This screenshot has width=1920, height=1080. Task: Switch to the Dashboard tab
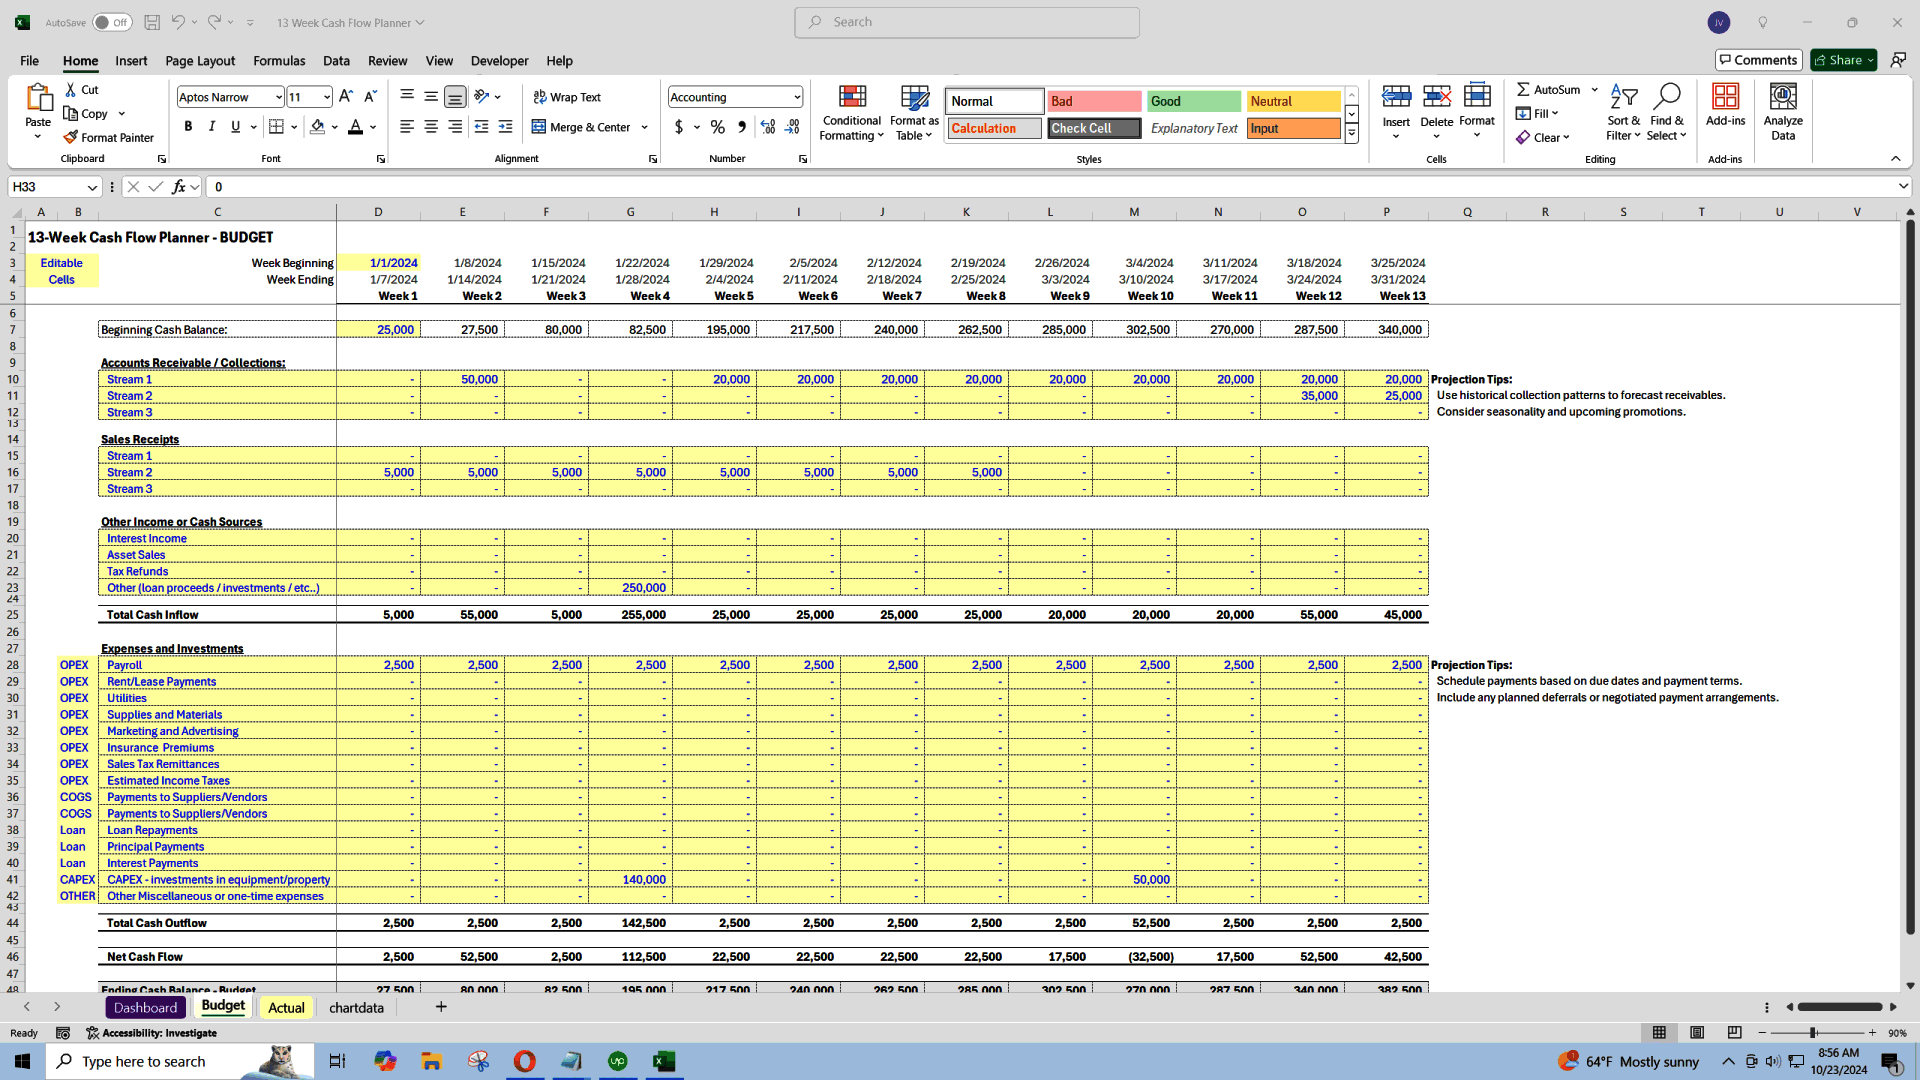[144, 1007]
